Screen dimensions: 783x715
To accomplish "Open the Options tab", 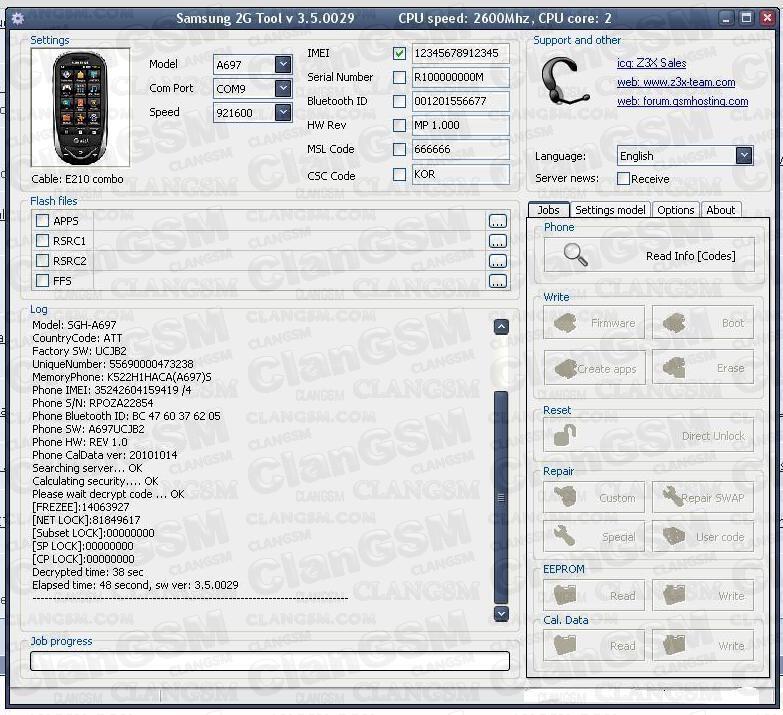I will point(676,210).
